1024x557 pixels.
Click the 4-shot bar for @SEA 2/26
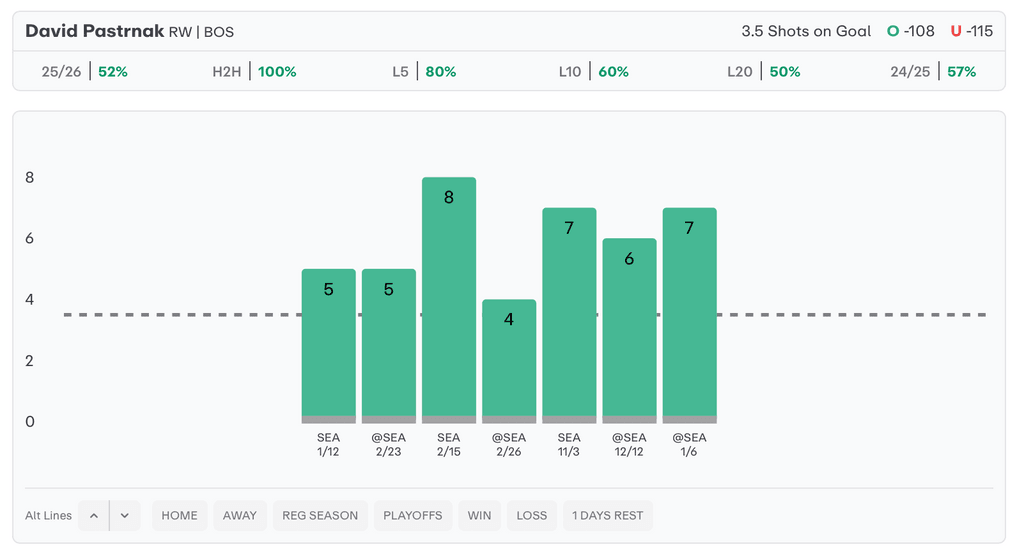click(x=509, y=360)
